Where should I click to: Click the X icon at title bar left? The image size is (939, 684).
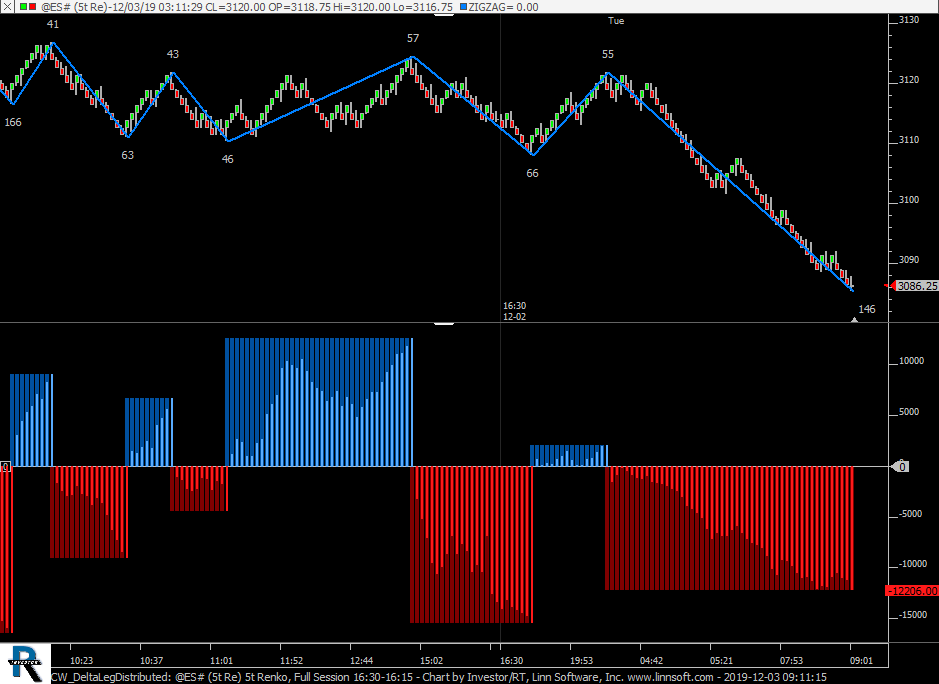(6, 7)
